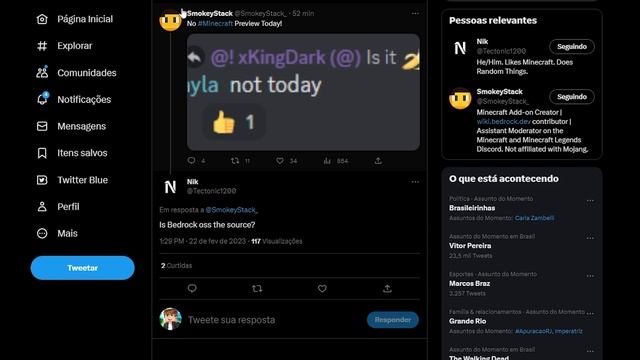Like Nik's tweet with the heart icon
The width and height of the screenshot is (640, 360).
[x=322, y=289]
